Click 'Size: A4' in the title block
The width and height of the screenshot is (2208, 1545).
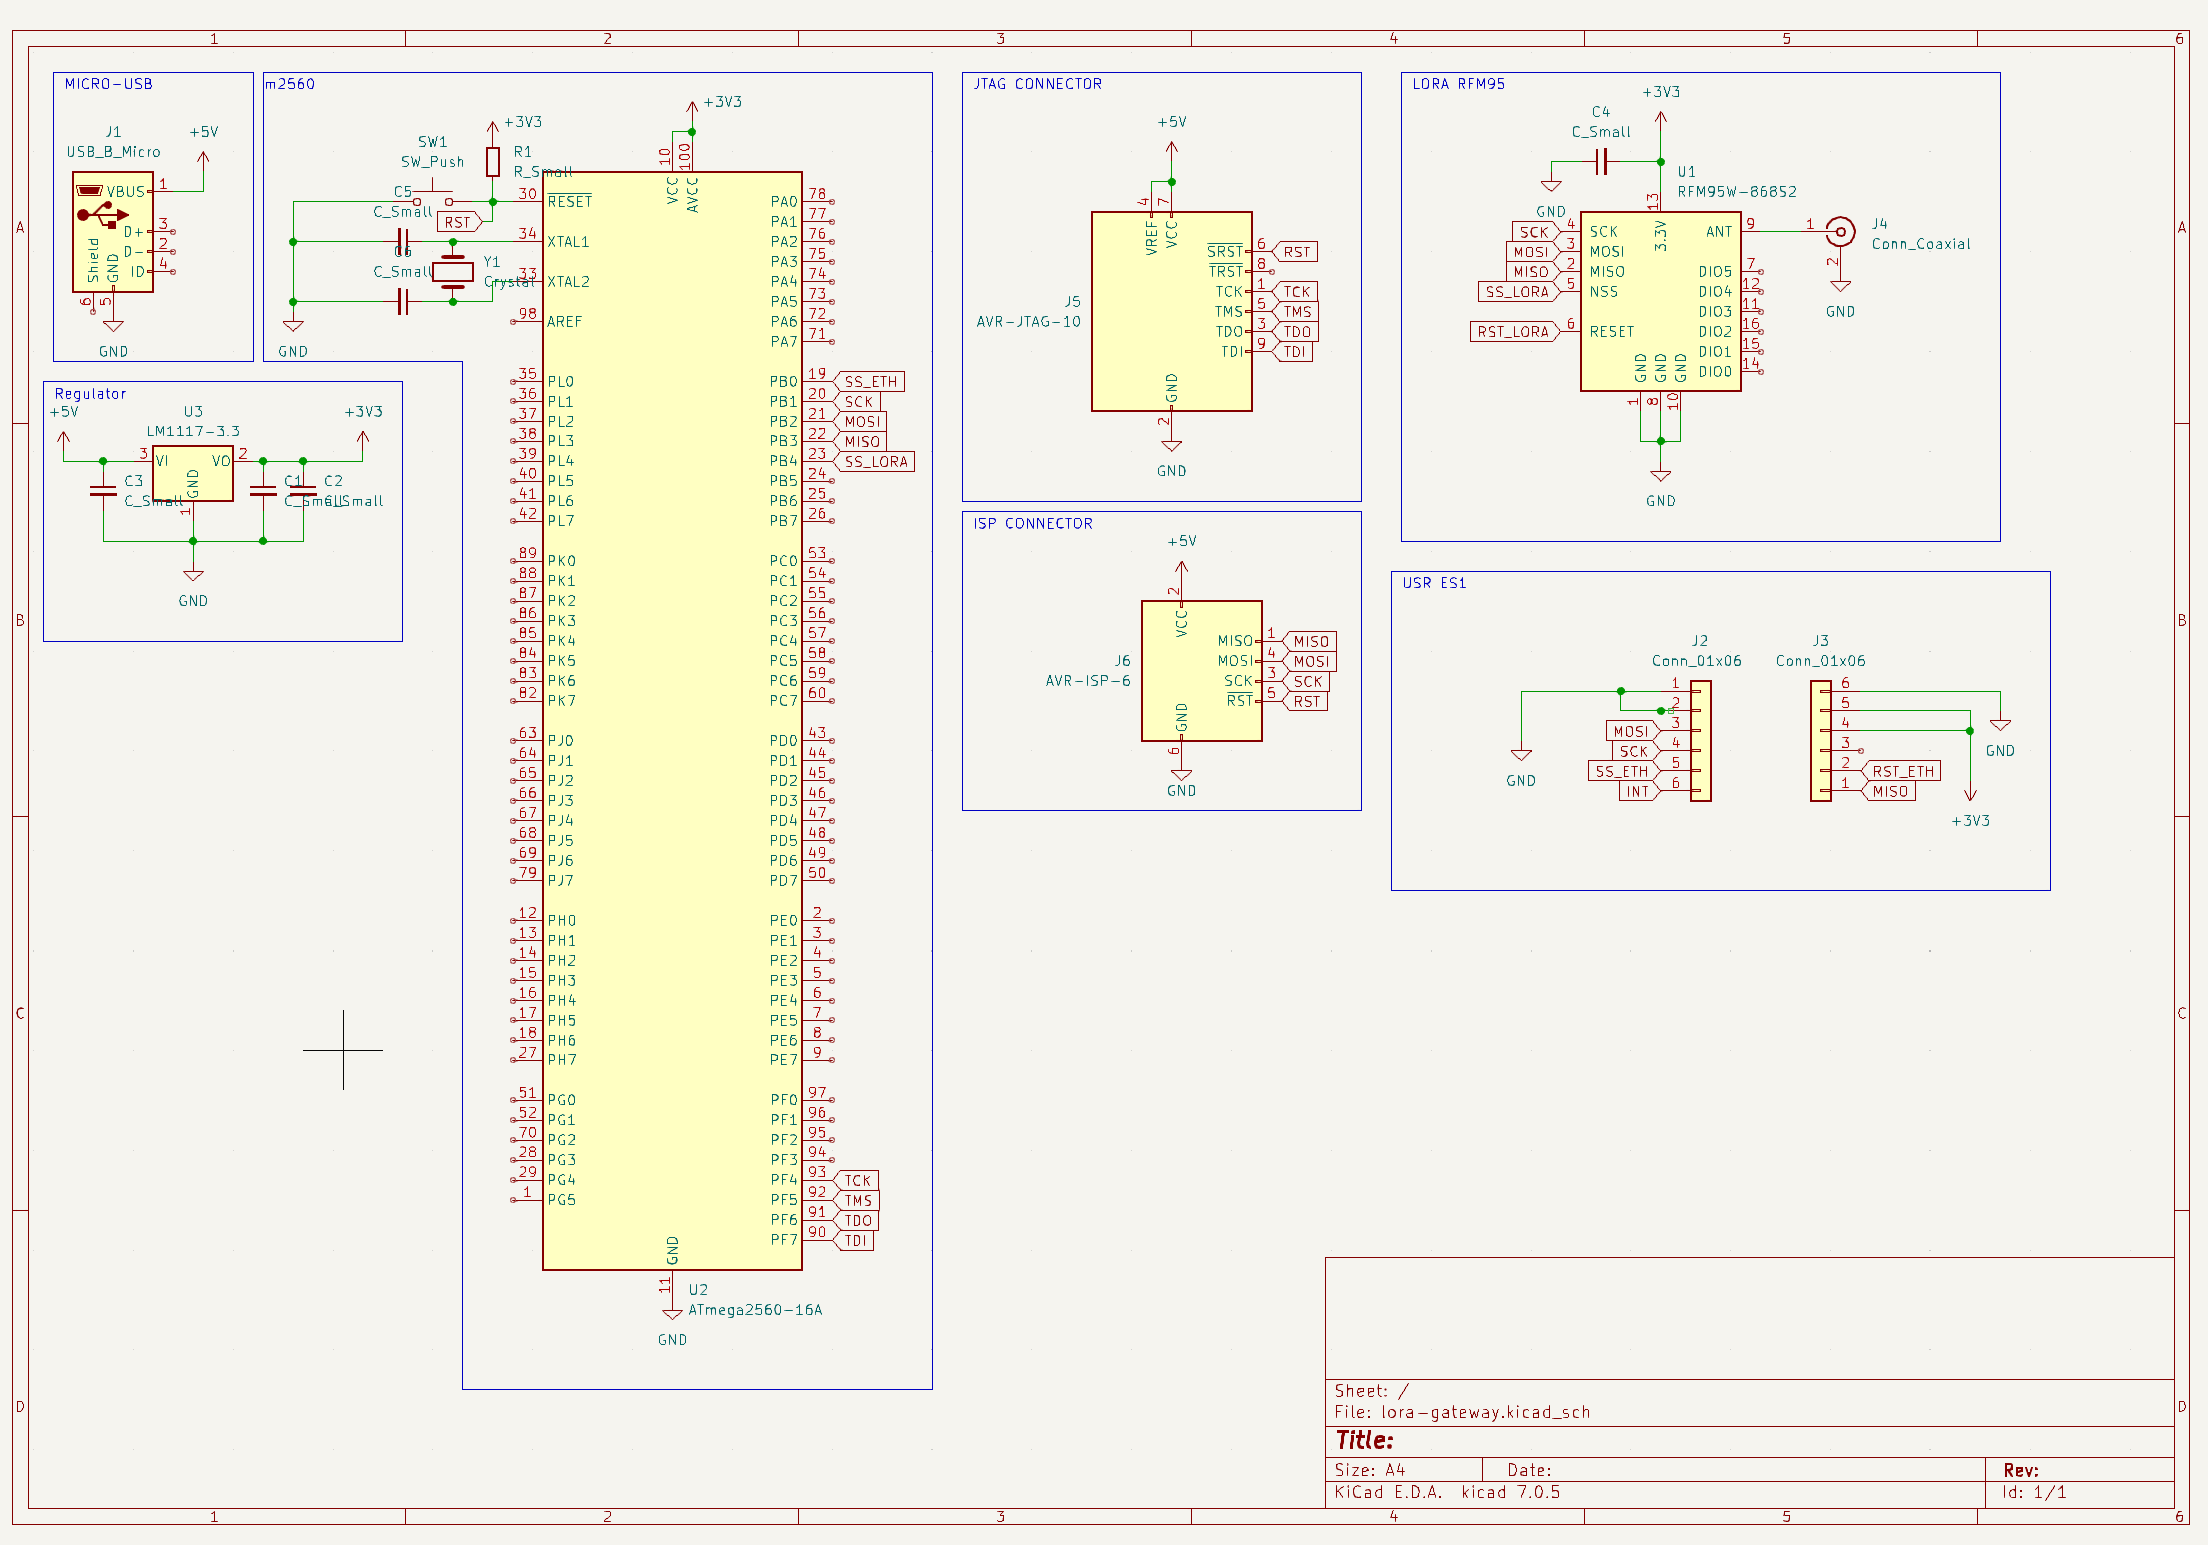coord(1370,1470)
